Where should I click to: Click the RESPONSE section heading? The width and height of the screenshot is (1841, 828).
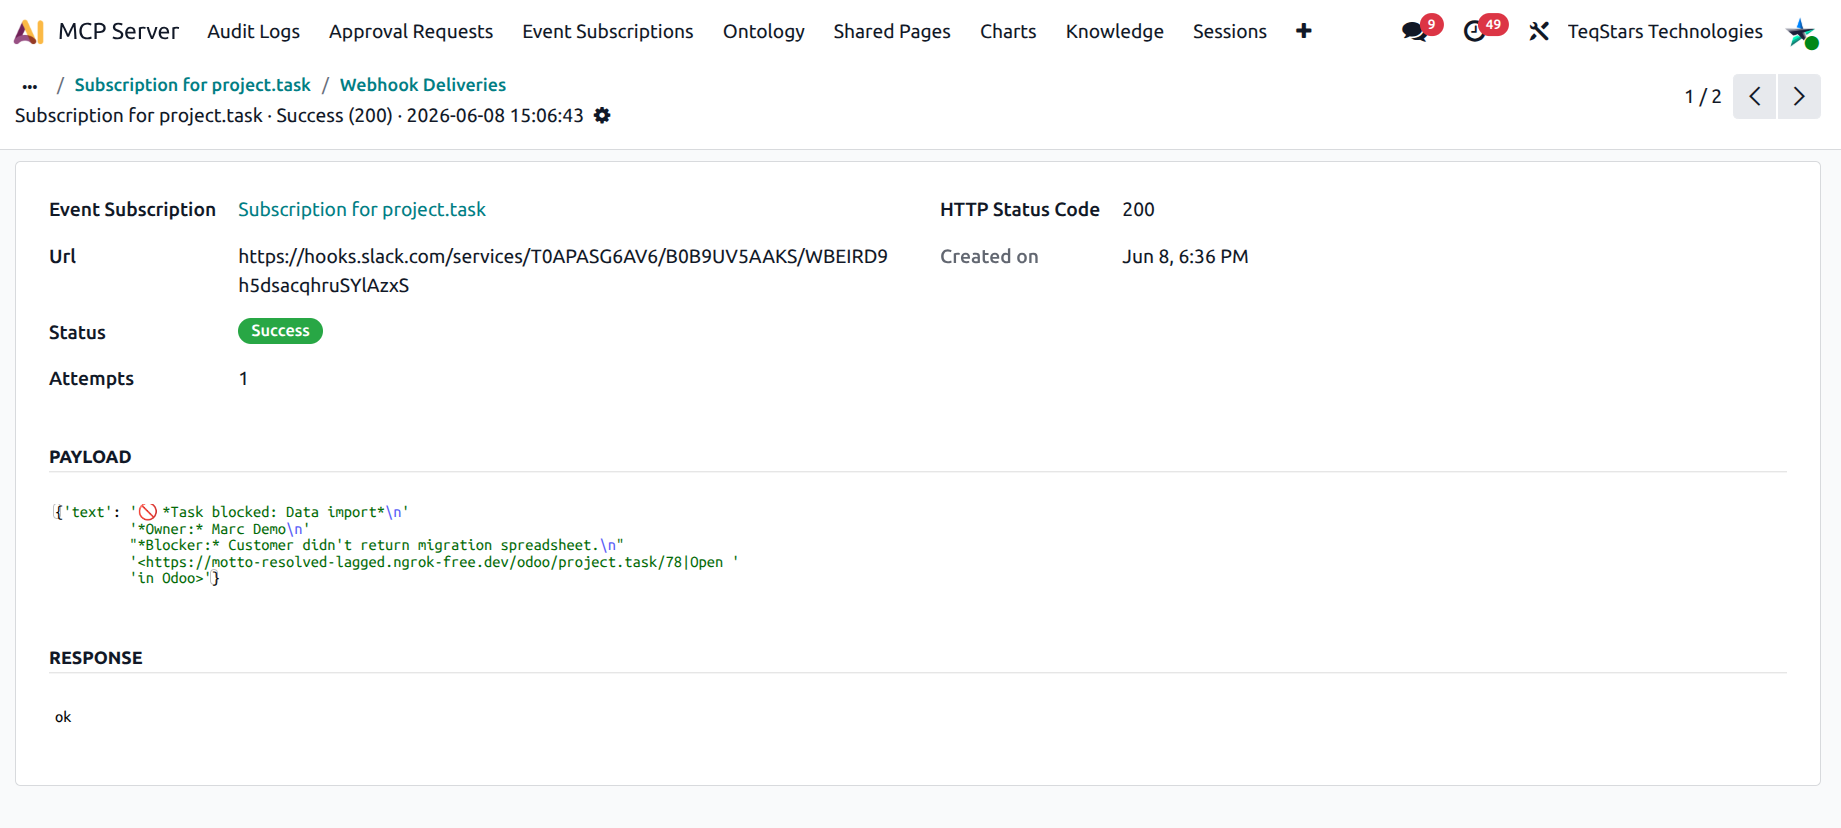tap(96, 658)
